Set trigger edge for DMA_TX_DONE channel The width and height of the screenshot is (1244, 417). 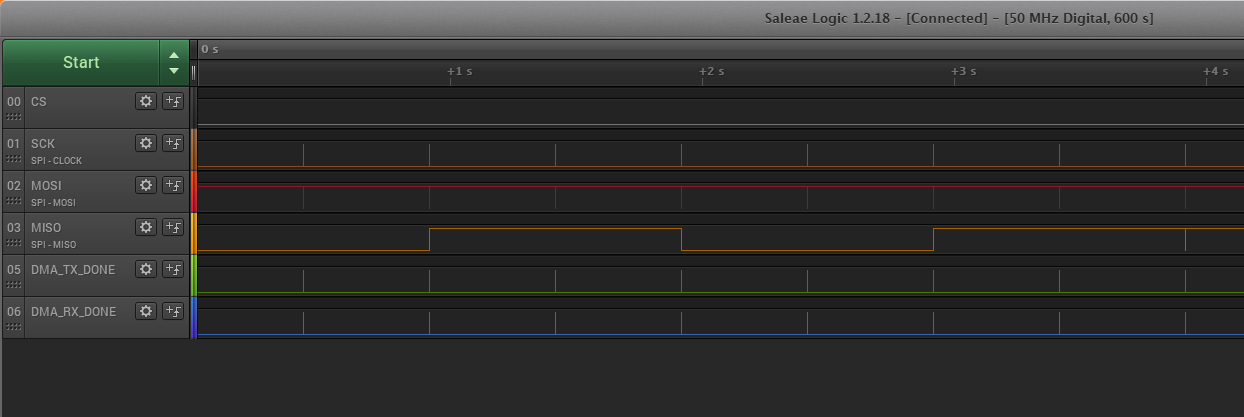tap(173, 269)
